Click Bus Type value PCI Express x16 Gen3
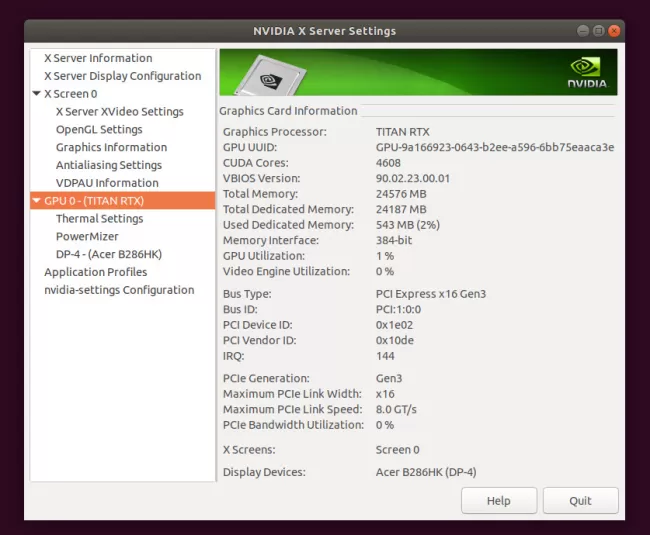This screenshot has width=650, height=535. pyautogui.click(x=431, y=294)
